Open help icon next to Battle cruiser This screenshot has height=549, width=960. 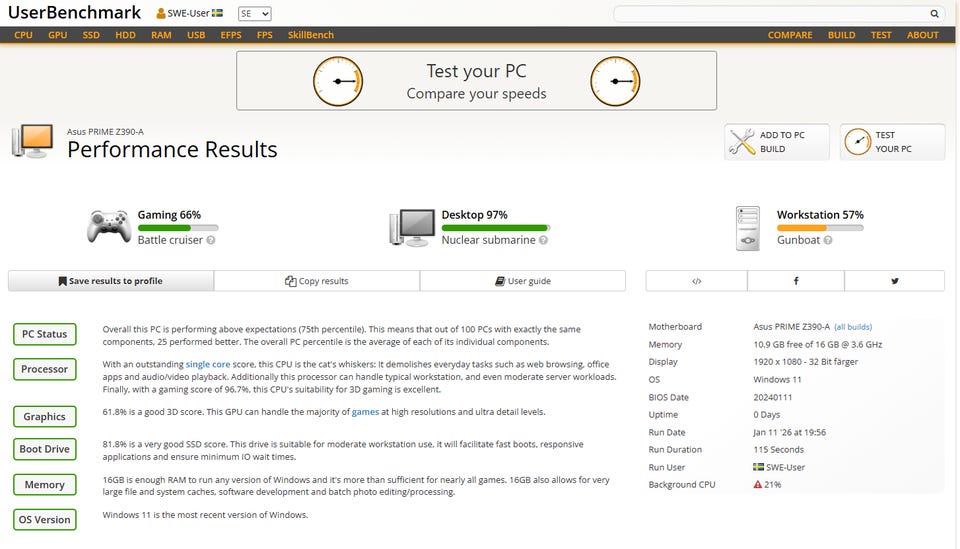click(211, 240)
